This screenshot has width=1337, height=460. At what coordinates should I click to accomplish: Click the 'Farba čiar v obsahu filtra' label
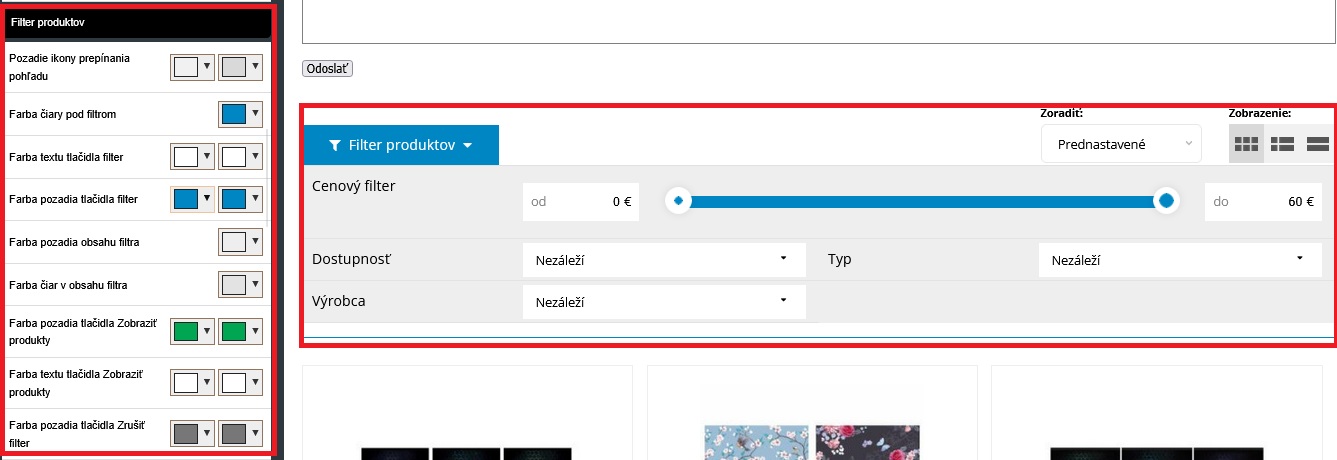click(x=69, y=285)
